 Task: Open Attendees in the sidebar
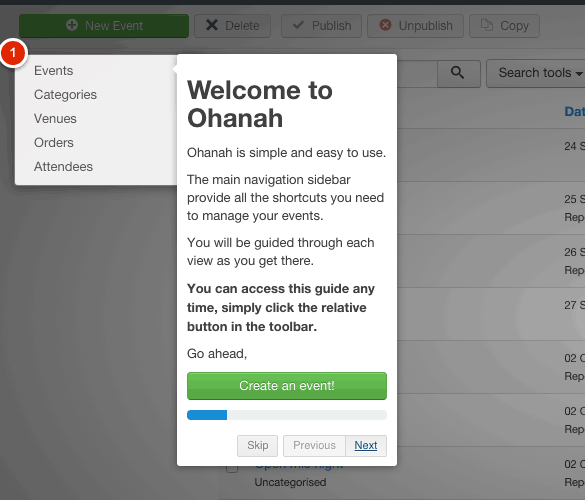coord(63,166)
